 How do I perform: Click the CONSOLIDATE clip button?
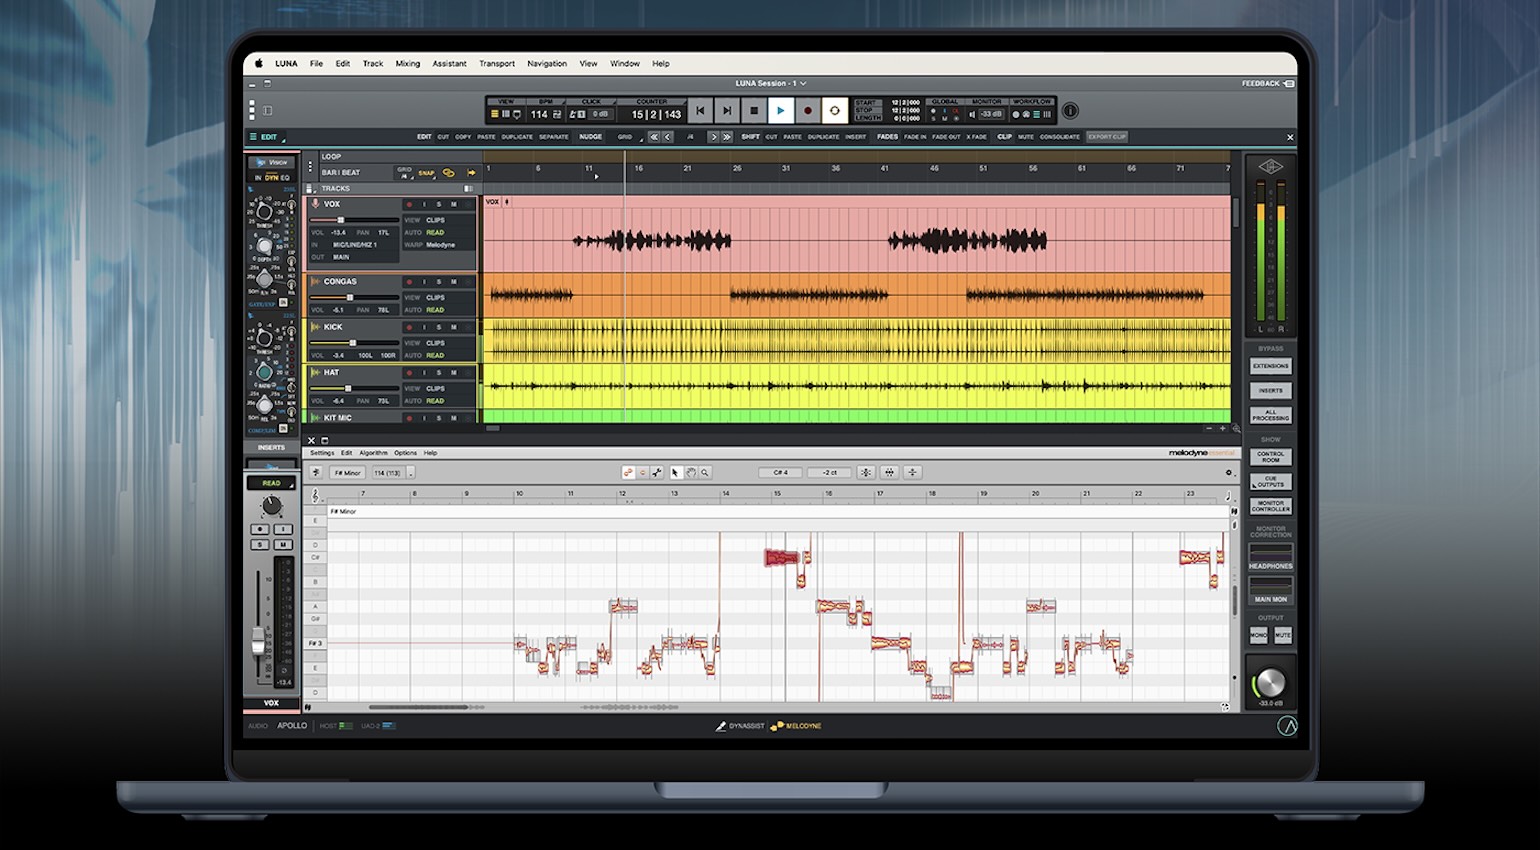tap(1059, 137)
